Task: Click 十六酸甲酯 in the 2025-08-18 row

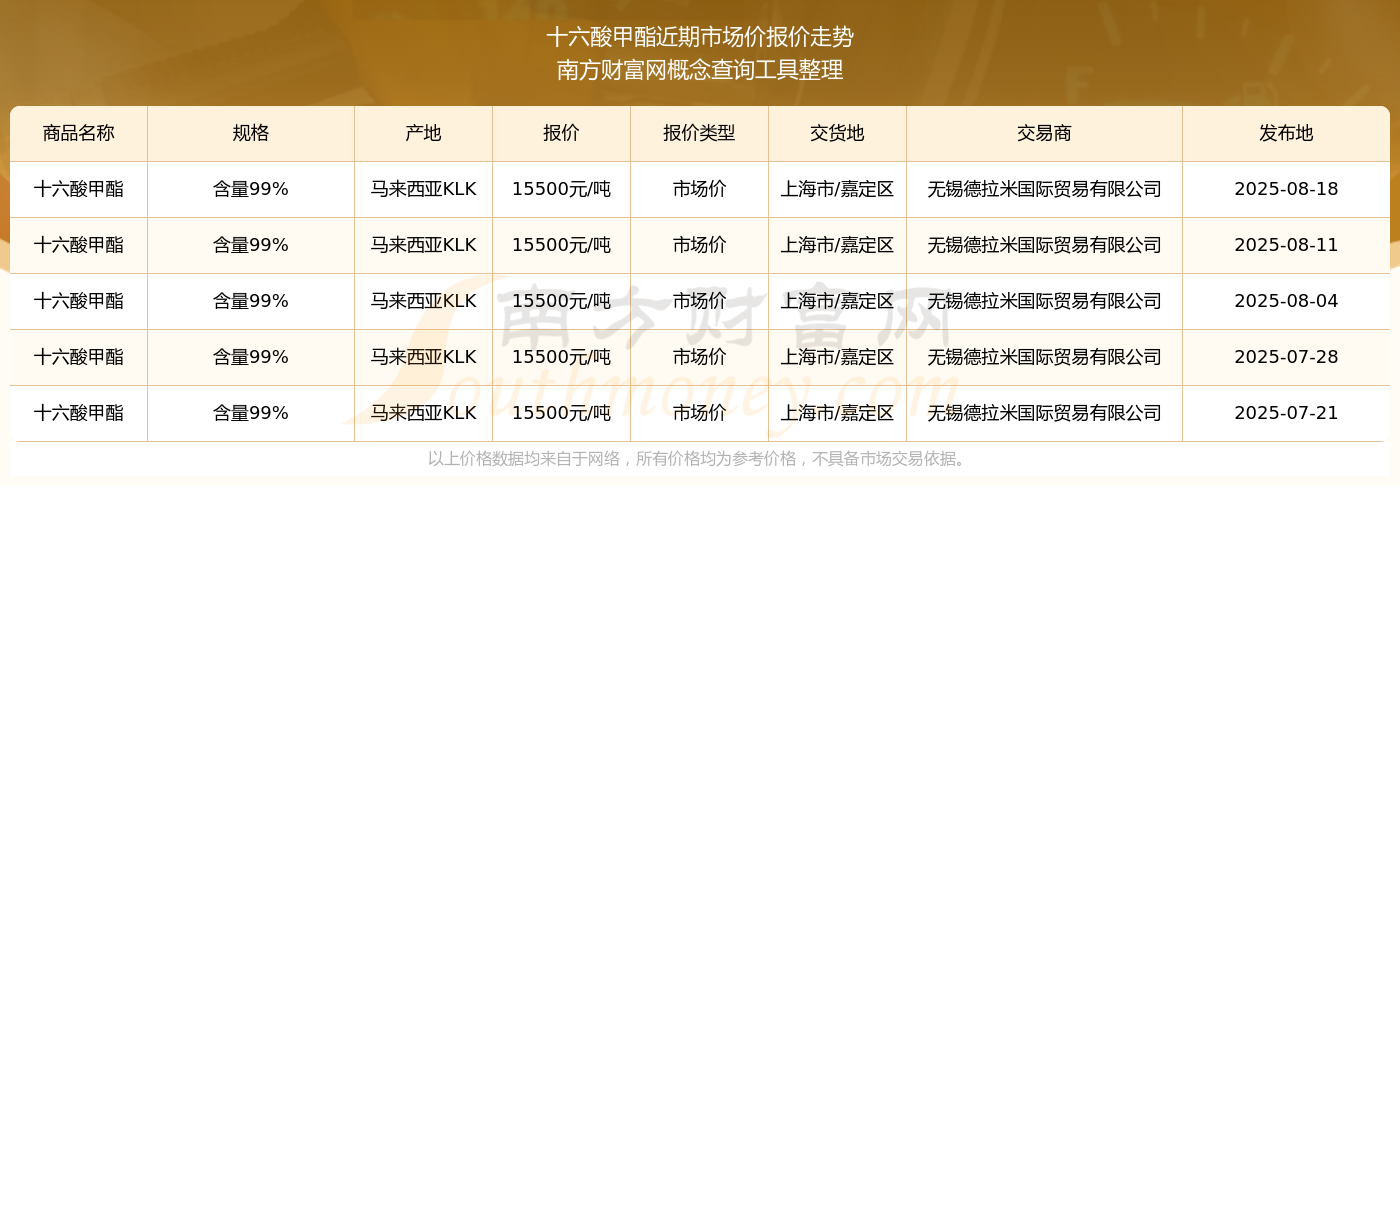Action: click(x=79, y=189)
